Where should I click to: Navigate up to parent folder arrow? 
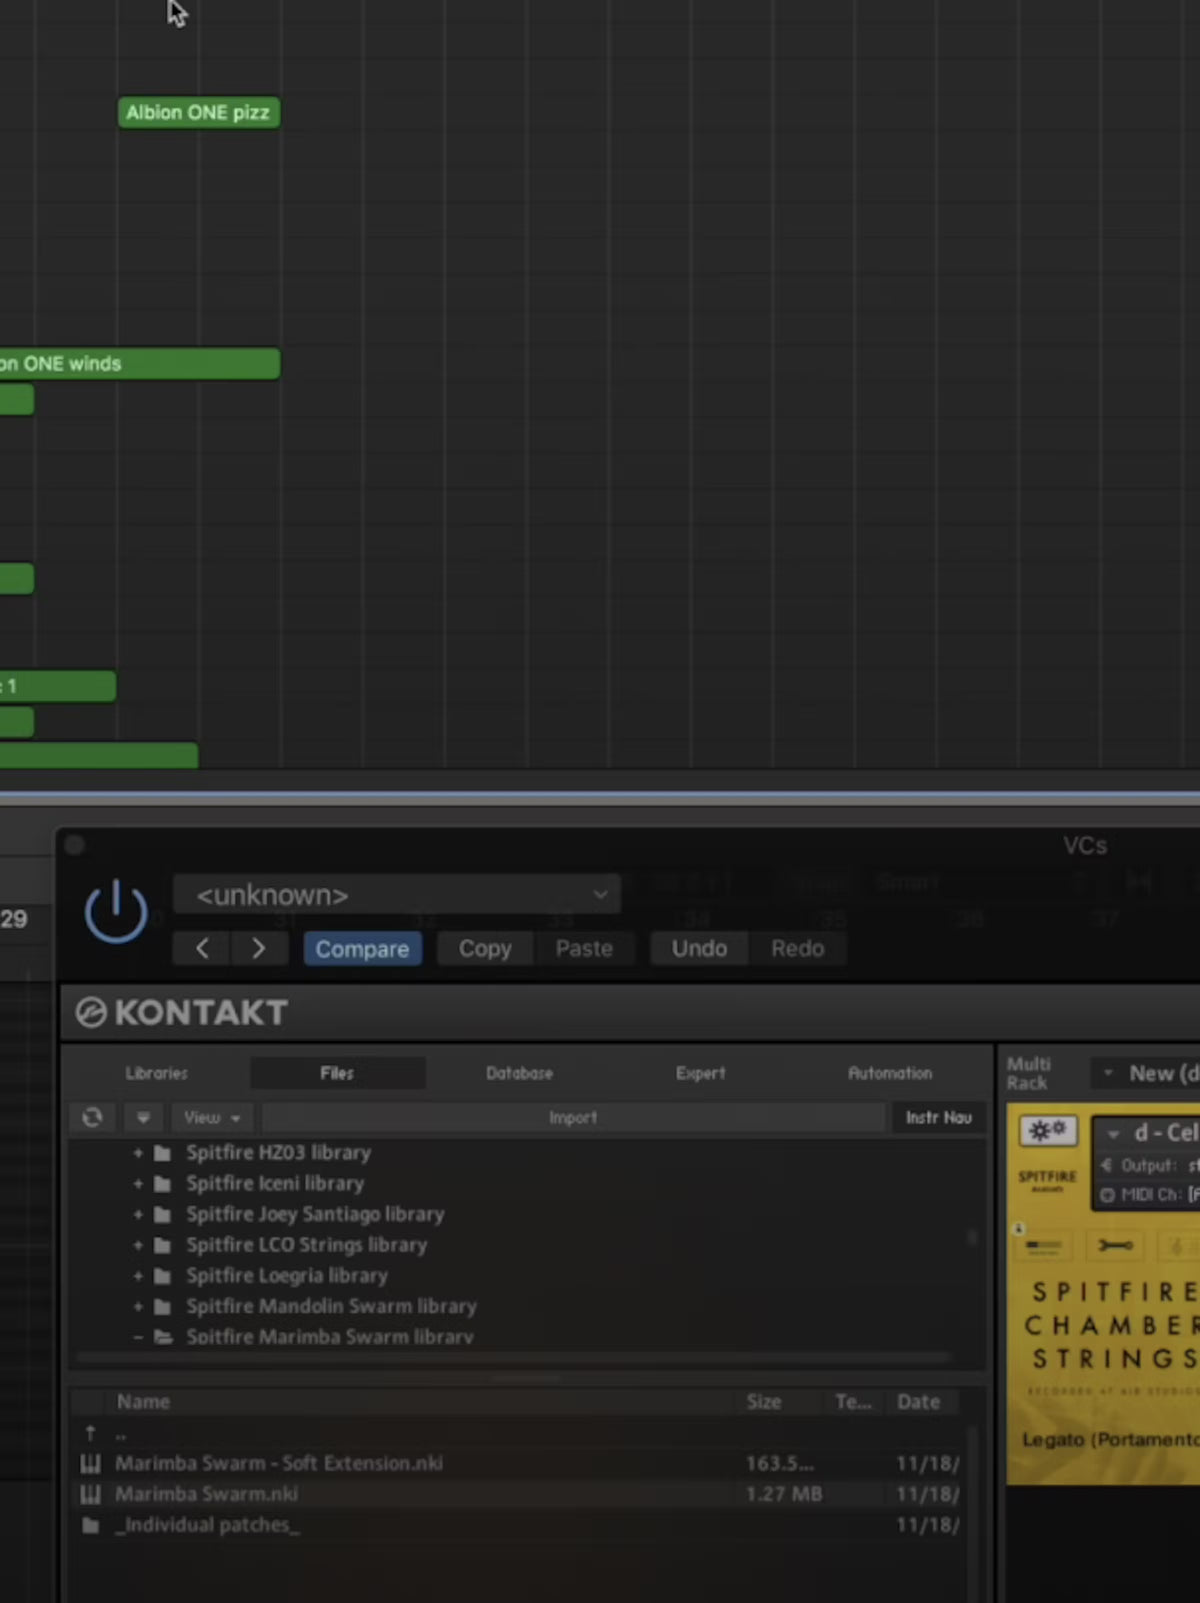pyautogui.click(x=90, y=1433)
